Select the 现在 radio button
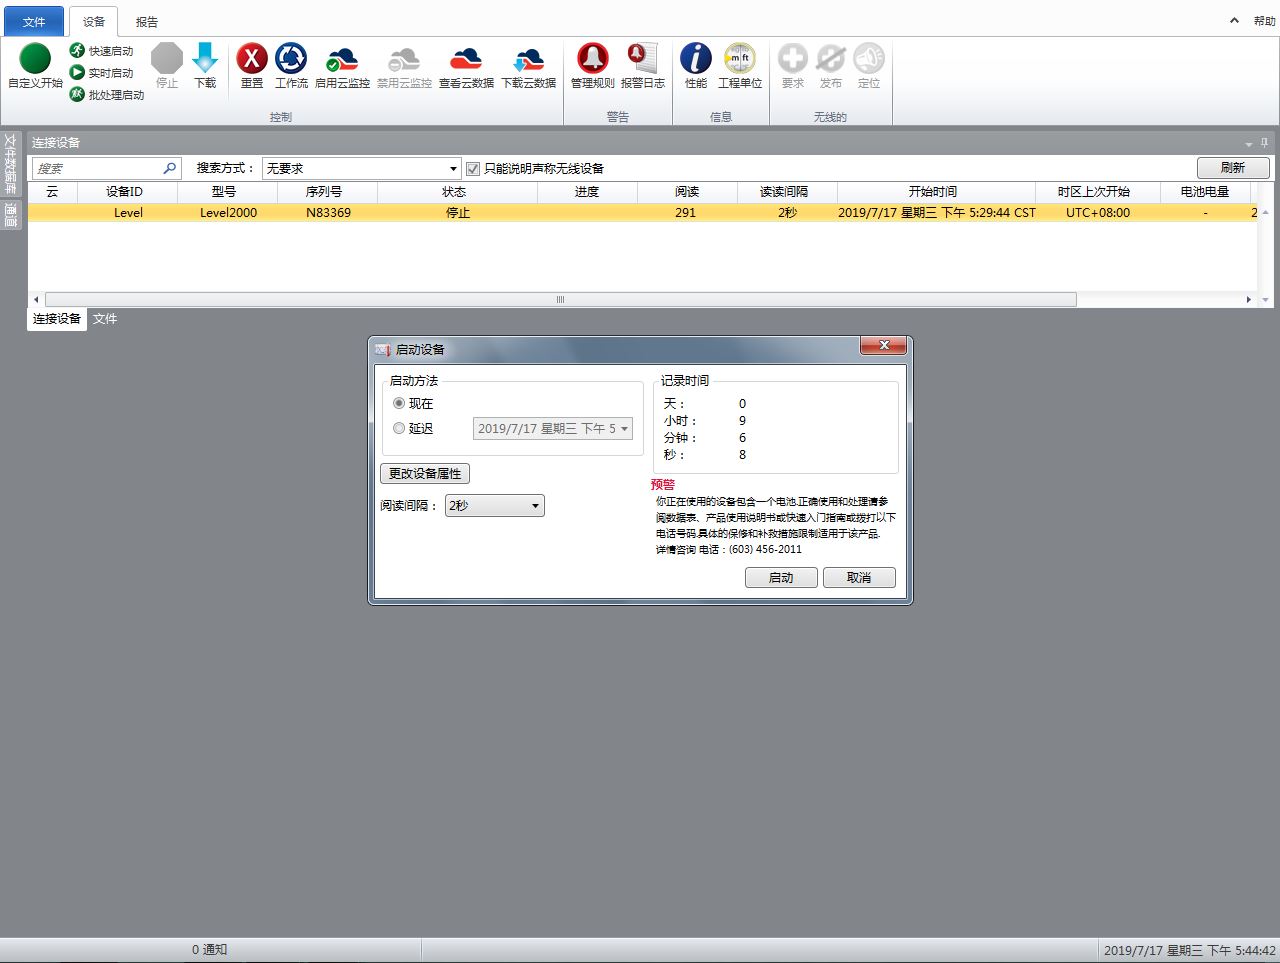Image resolution: width=1280 pixels, height=963 pixels. pyautogui.click(x=399, y=403)
